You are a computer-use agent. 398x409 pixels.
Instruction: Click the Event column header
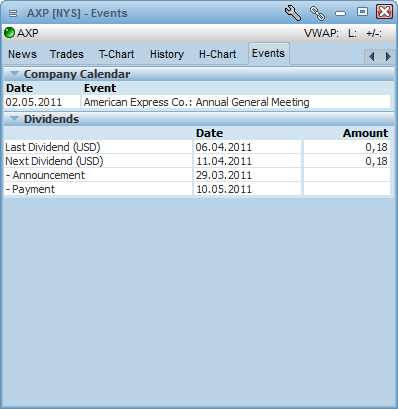[x=100, y=88]
